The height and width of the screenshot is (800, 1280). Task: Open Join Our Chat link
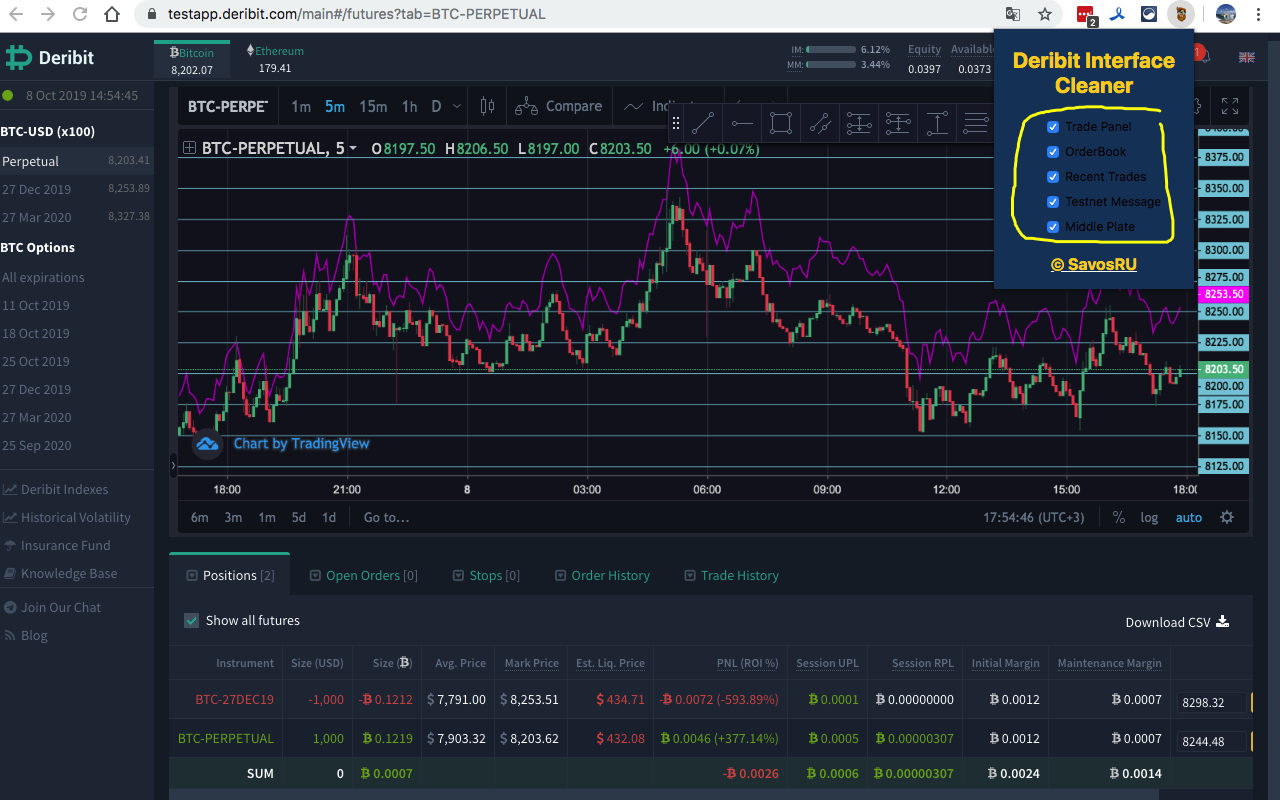[x=52, y=607]
